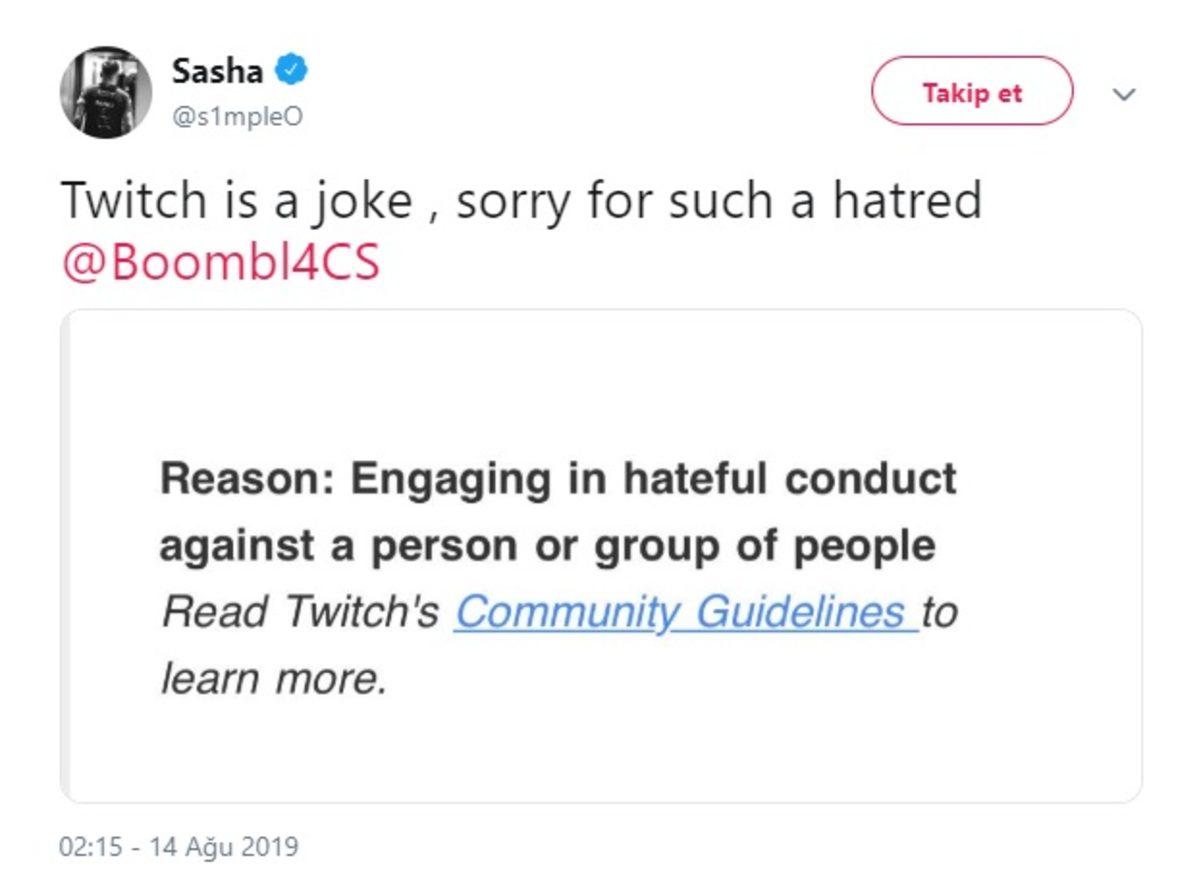
Task: Open Sasha's profile avatar picture
Action: pos(106,92)
